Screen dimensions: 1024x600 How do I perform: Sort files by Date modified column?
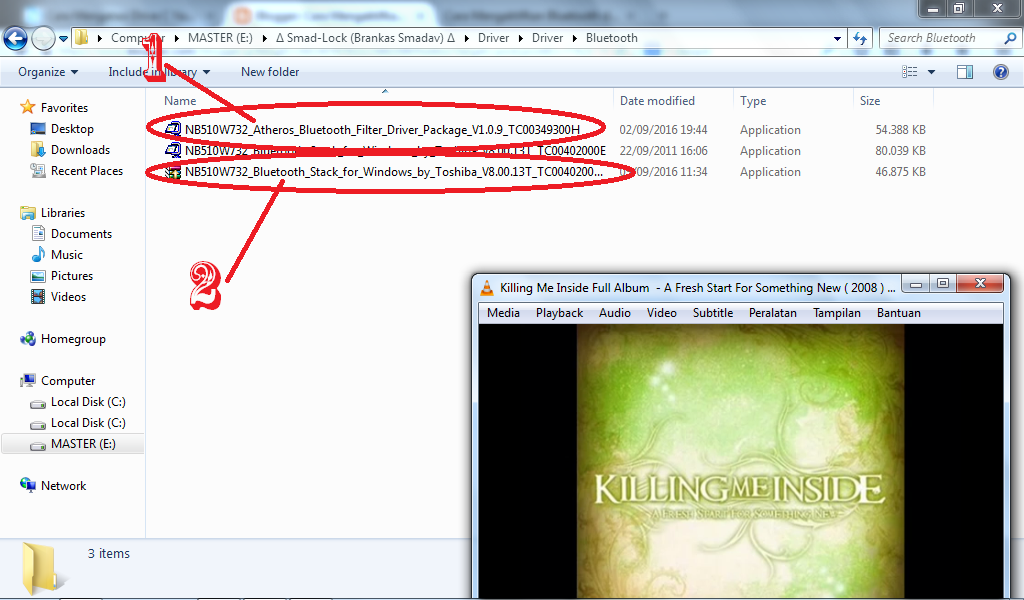tap(657, 101)
